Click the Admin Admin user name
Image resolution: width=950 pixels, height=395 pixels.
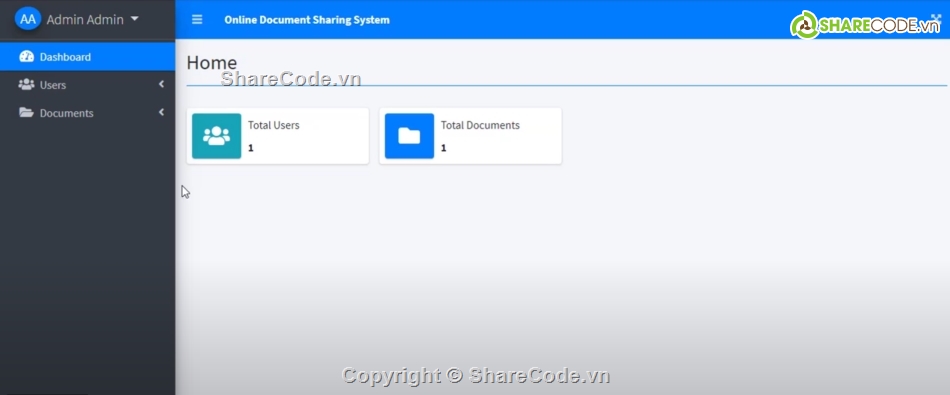(85, 19)
